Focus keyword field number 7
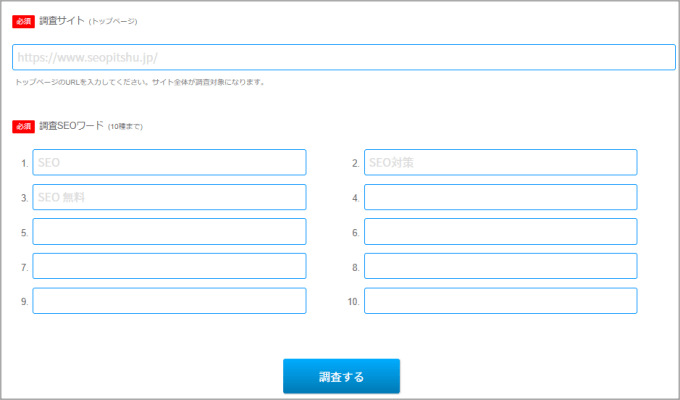The width and height of the screenshot is (680, 400). click(x=169, y=266)
